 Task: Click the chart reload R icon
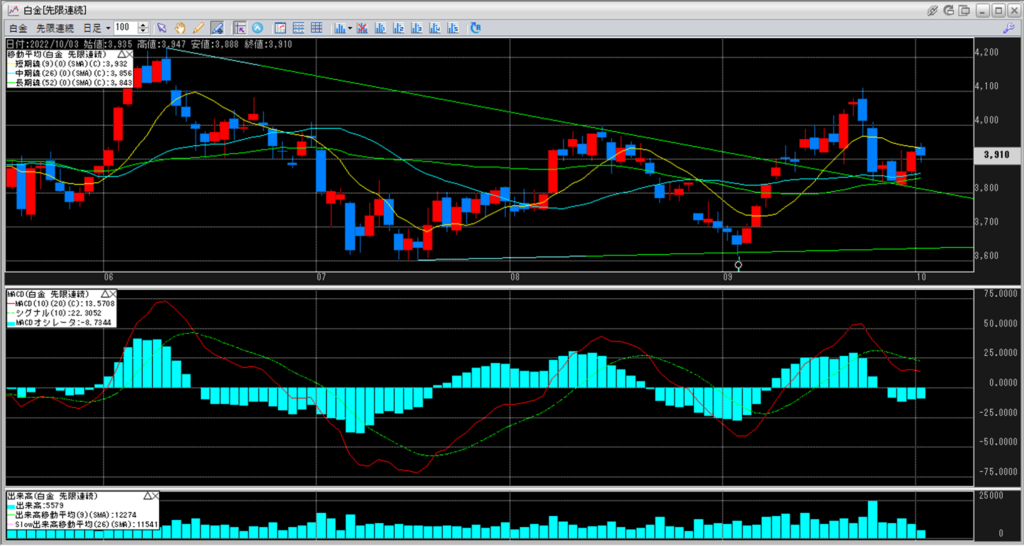[475, 28]
